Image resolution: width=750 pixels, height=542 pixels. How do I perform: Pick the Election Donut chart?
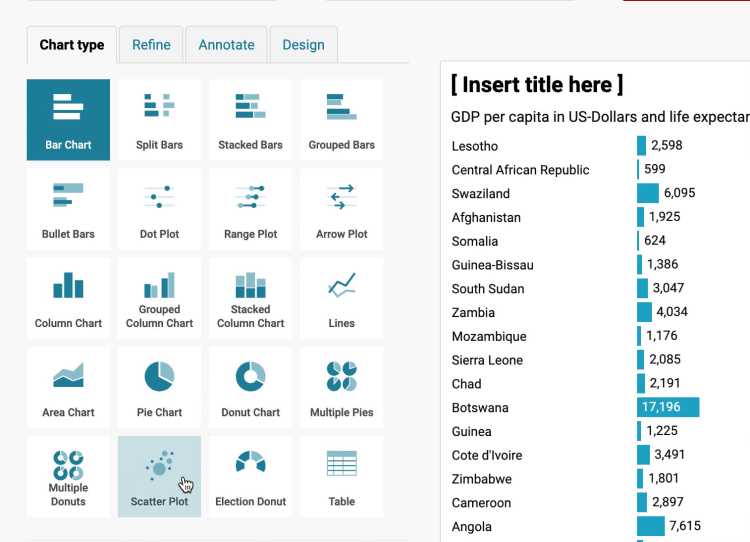click(251, 476)
